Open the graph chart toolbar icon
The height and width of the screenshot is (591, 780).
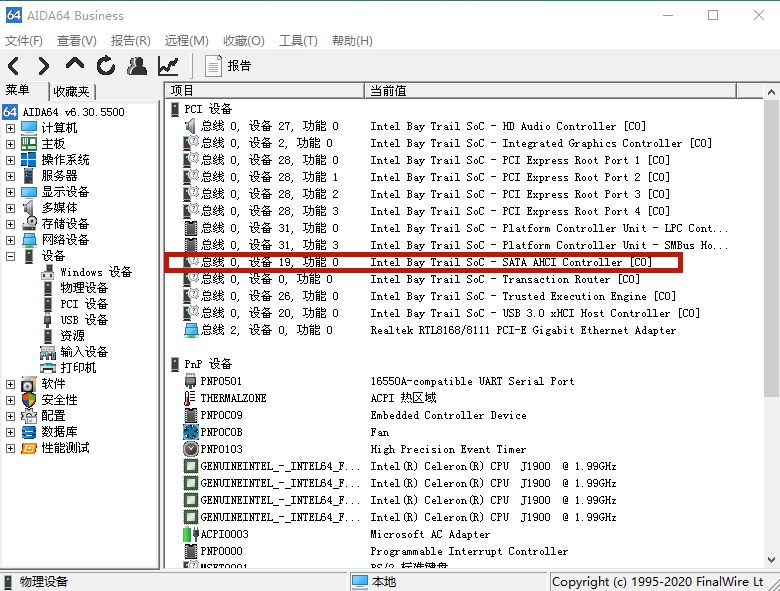point(168,66)
